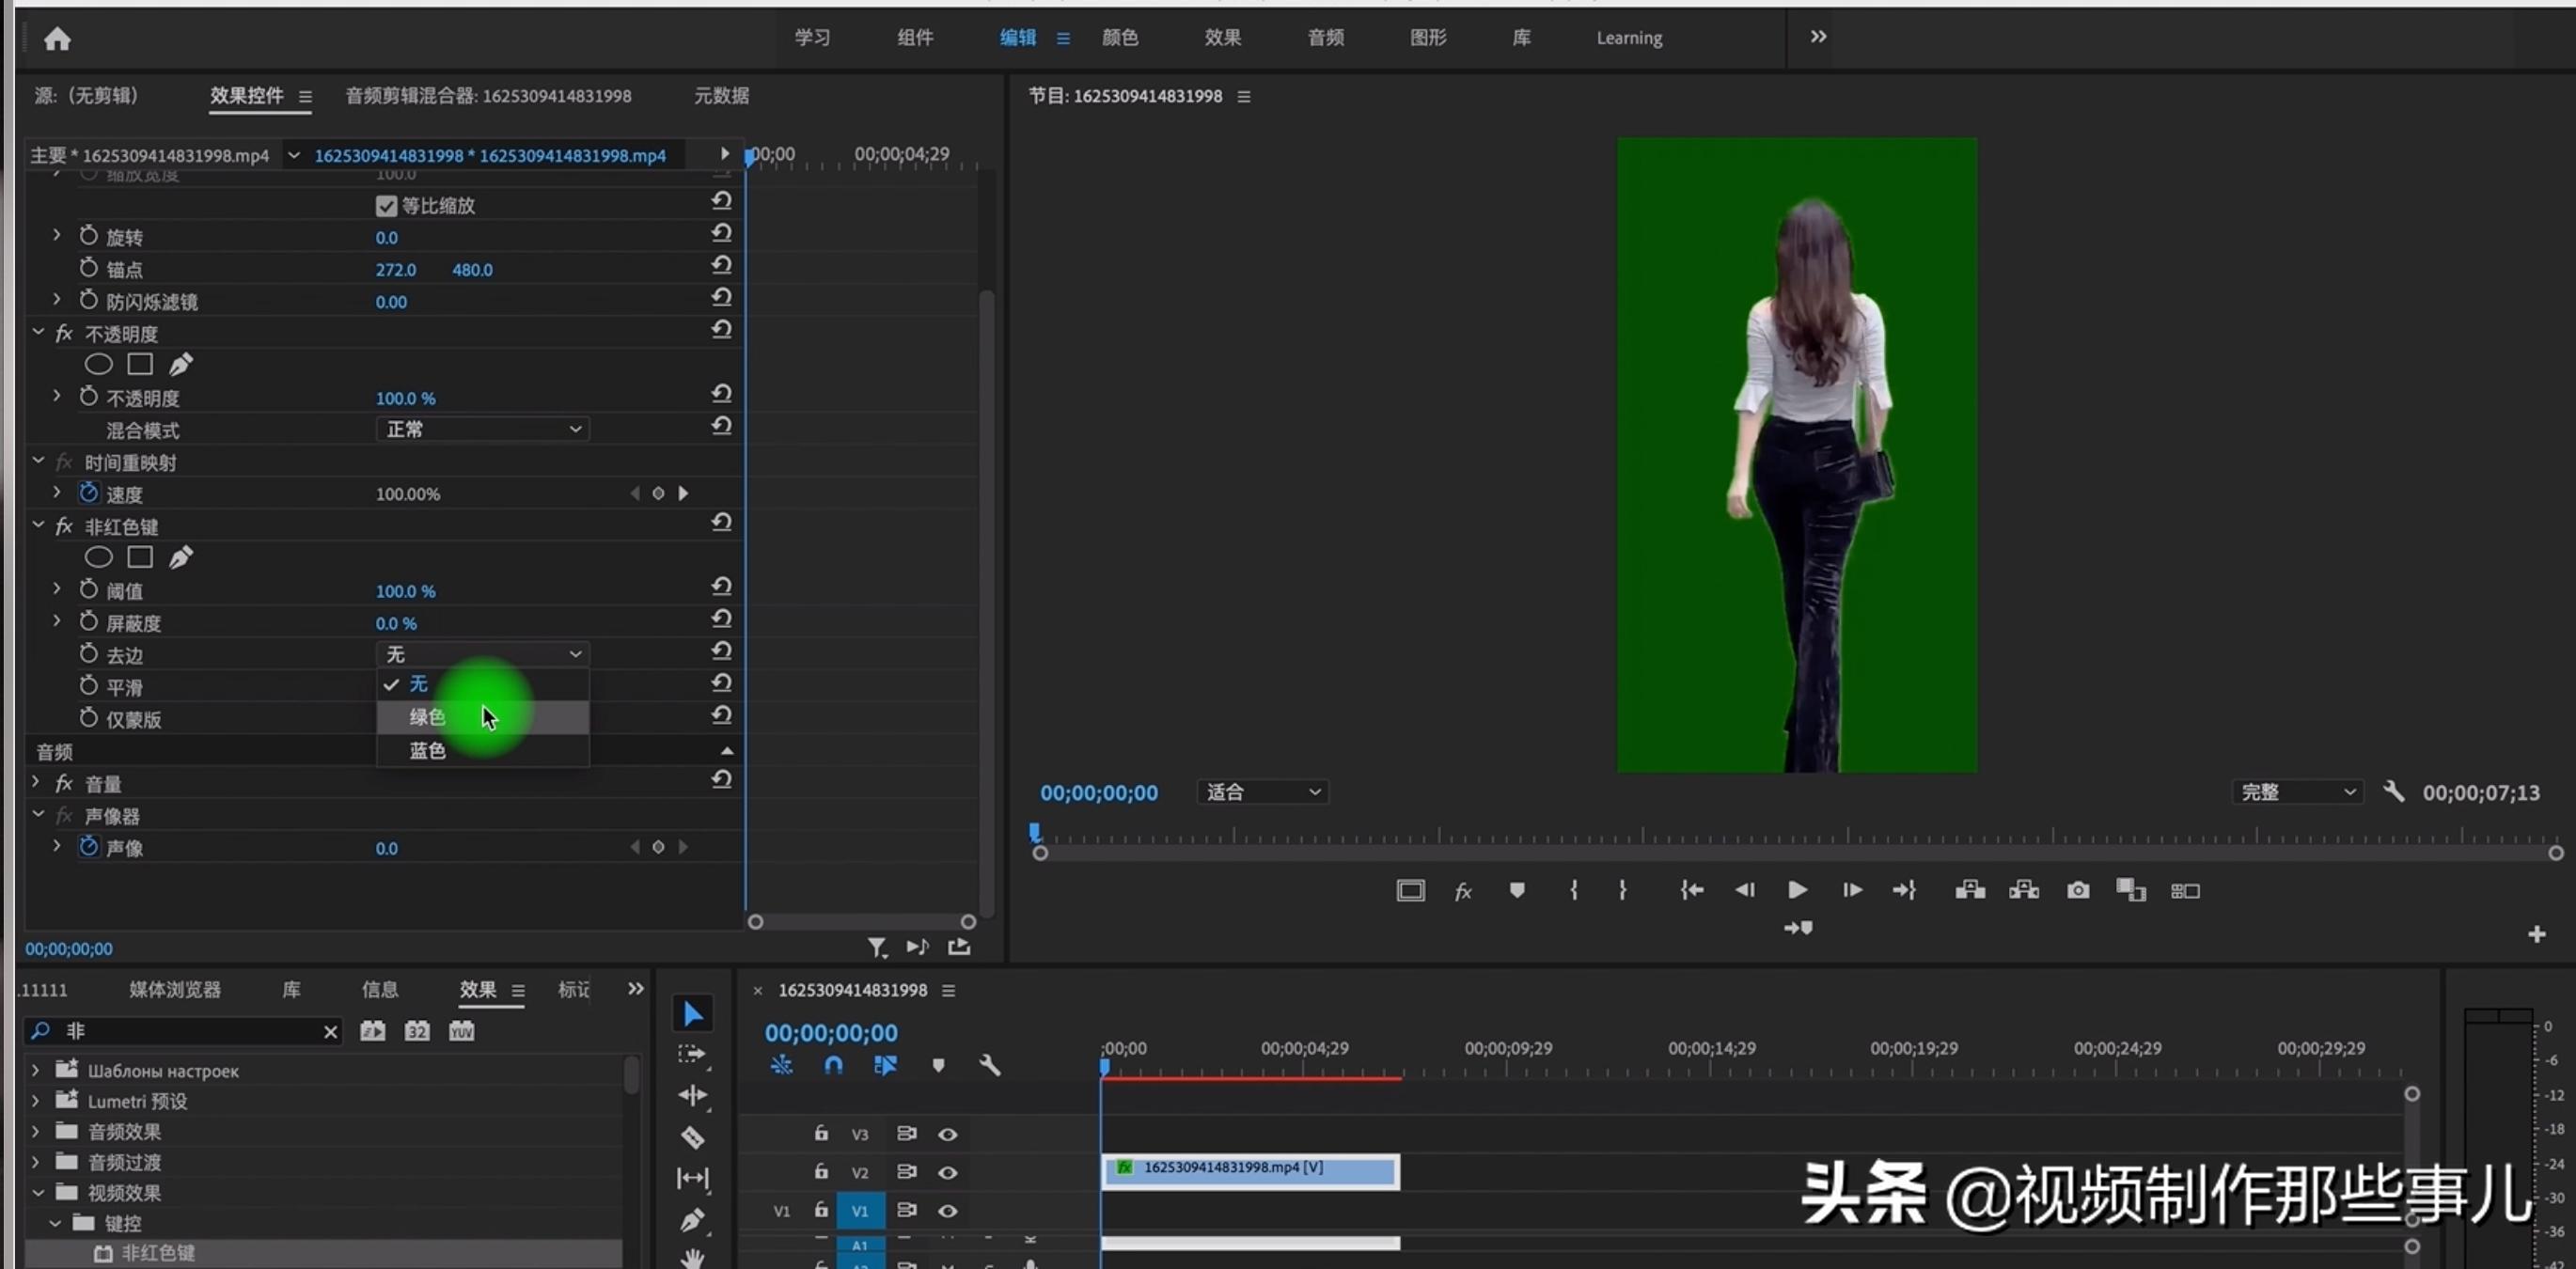Click the Add Marker icon under the program monitor

pyautogui.click(x=1517, y=890)
